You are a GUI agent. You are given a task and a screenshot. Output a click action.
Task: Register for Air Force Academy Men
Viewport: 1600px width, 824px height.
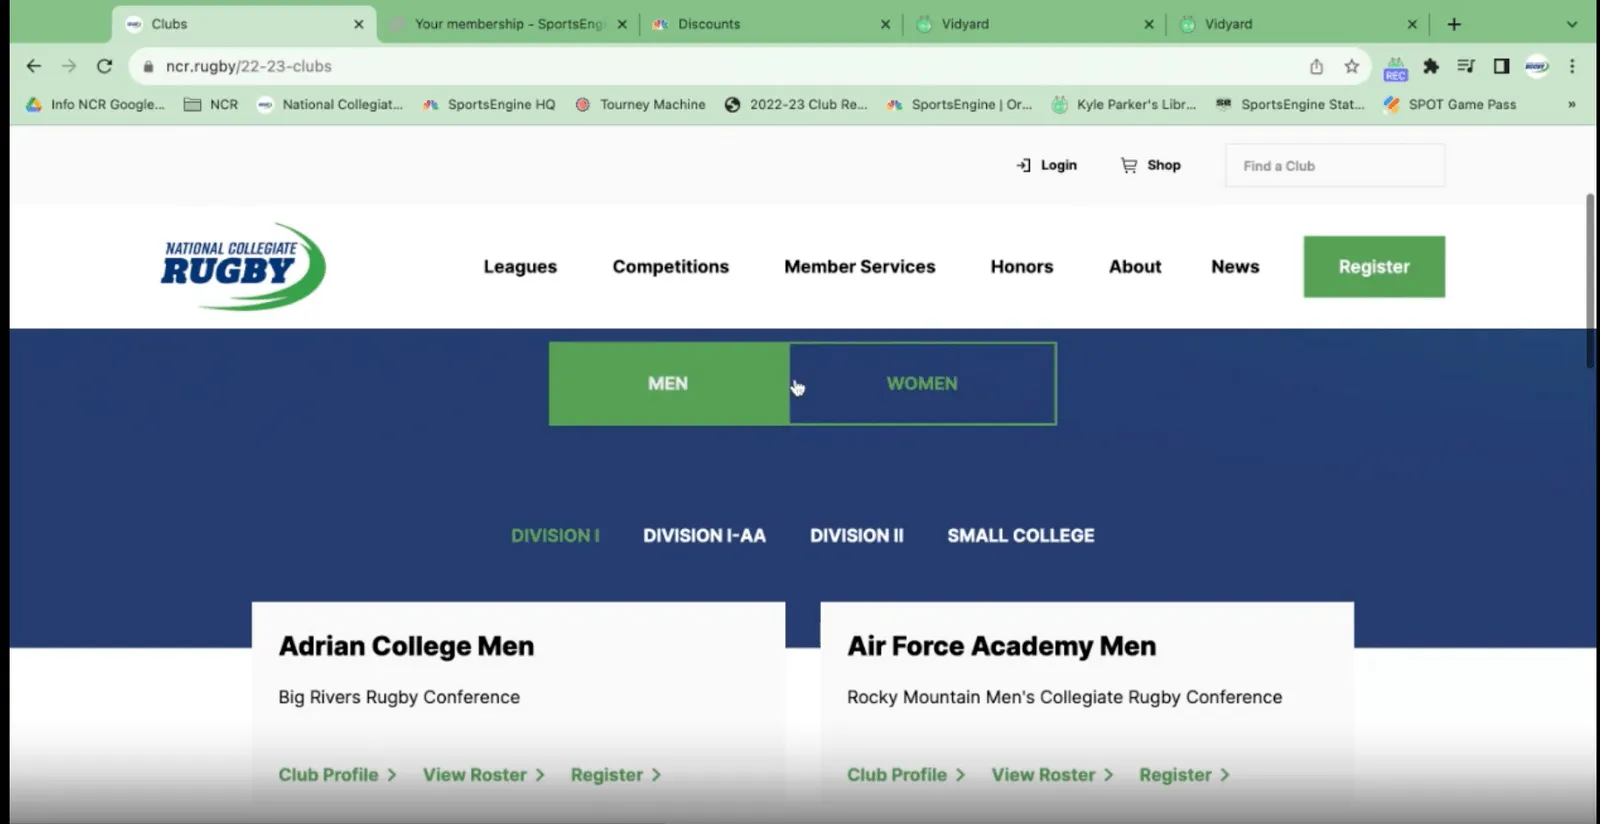[x=1185, y=775]
